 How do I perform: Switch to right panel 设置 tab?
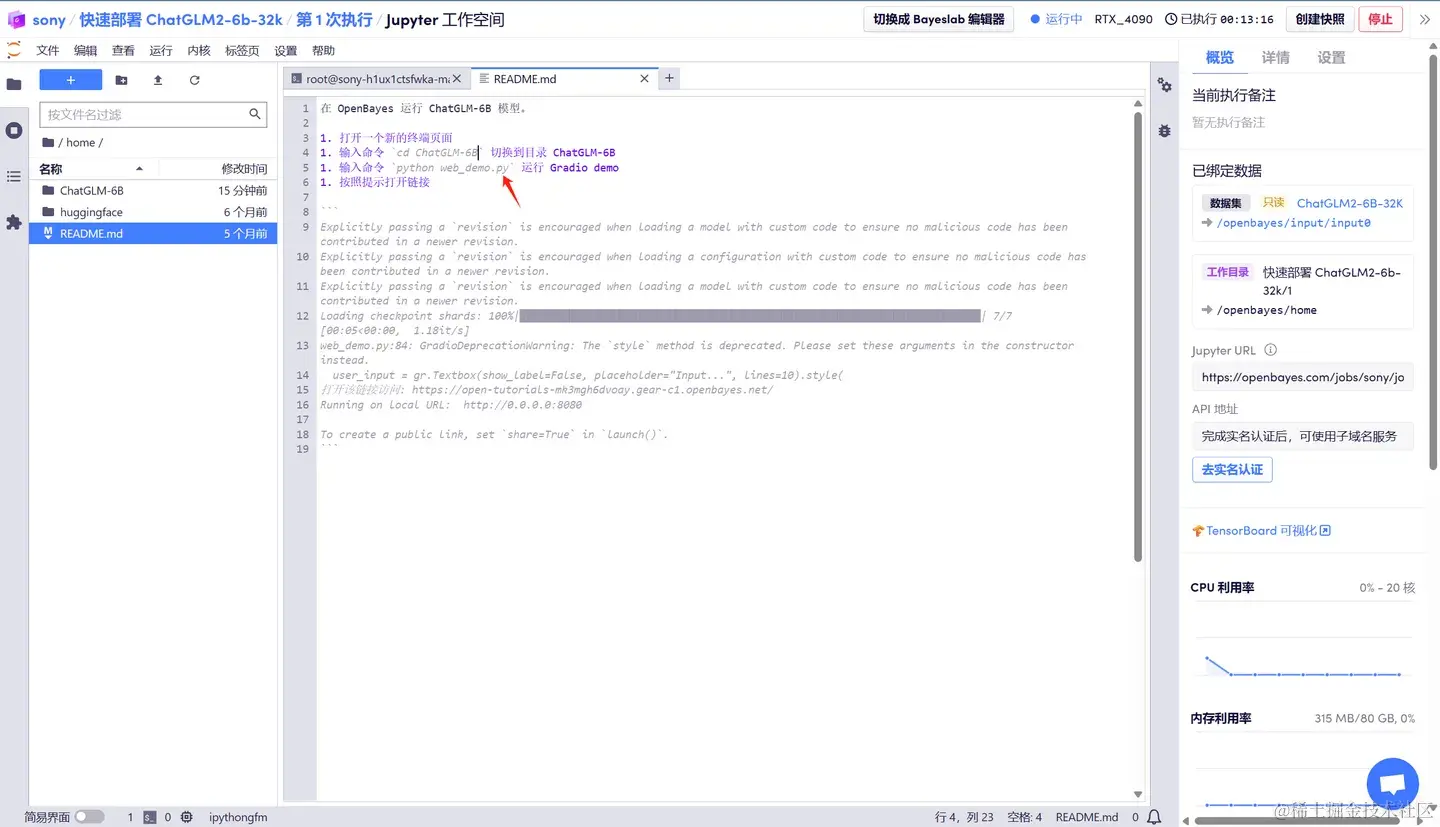[1331, 58]
